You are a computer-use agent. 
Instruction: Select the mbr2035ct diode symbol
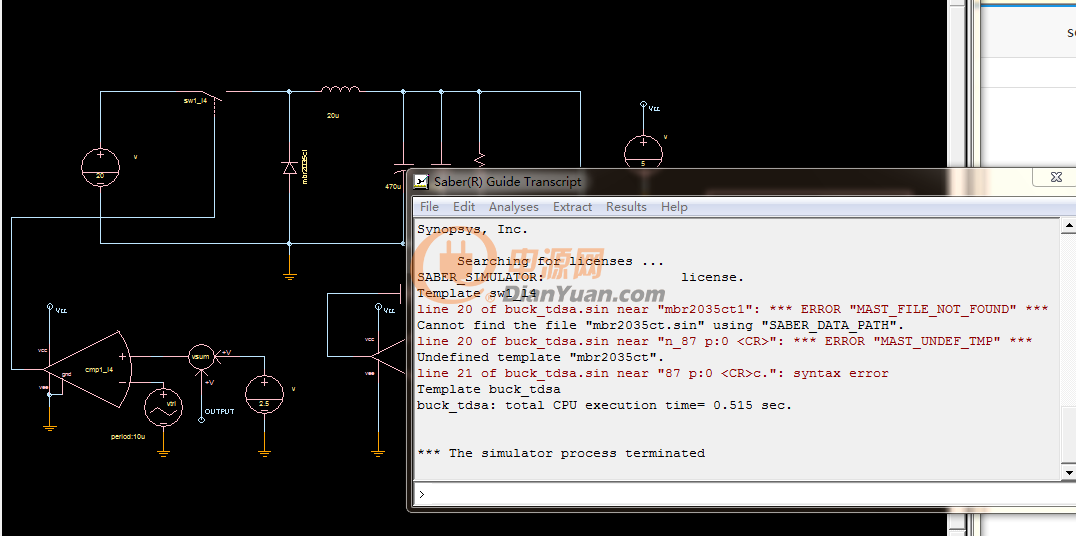point(289,167)
